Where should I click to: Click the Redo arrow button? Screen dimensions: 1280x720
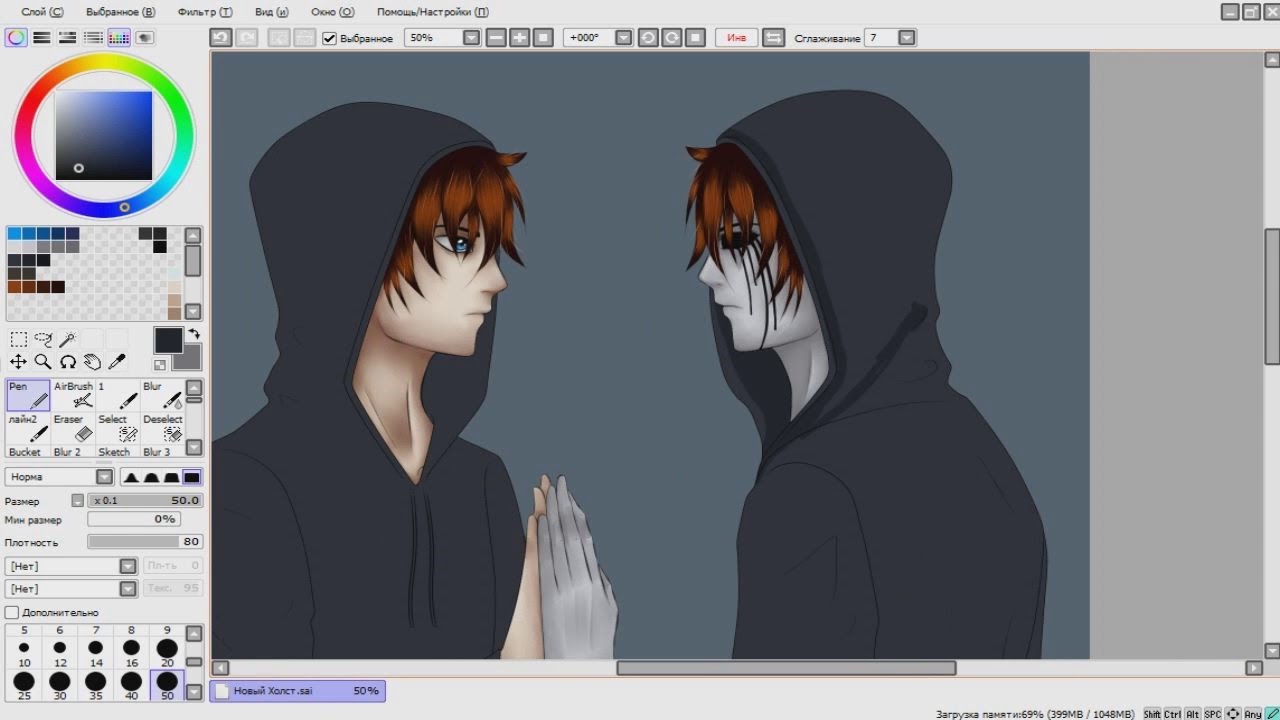click(246, 38)
